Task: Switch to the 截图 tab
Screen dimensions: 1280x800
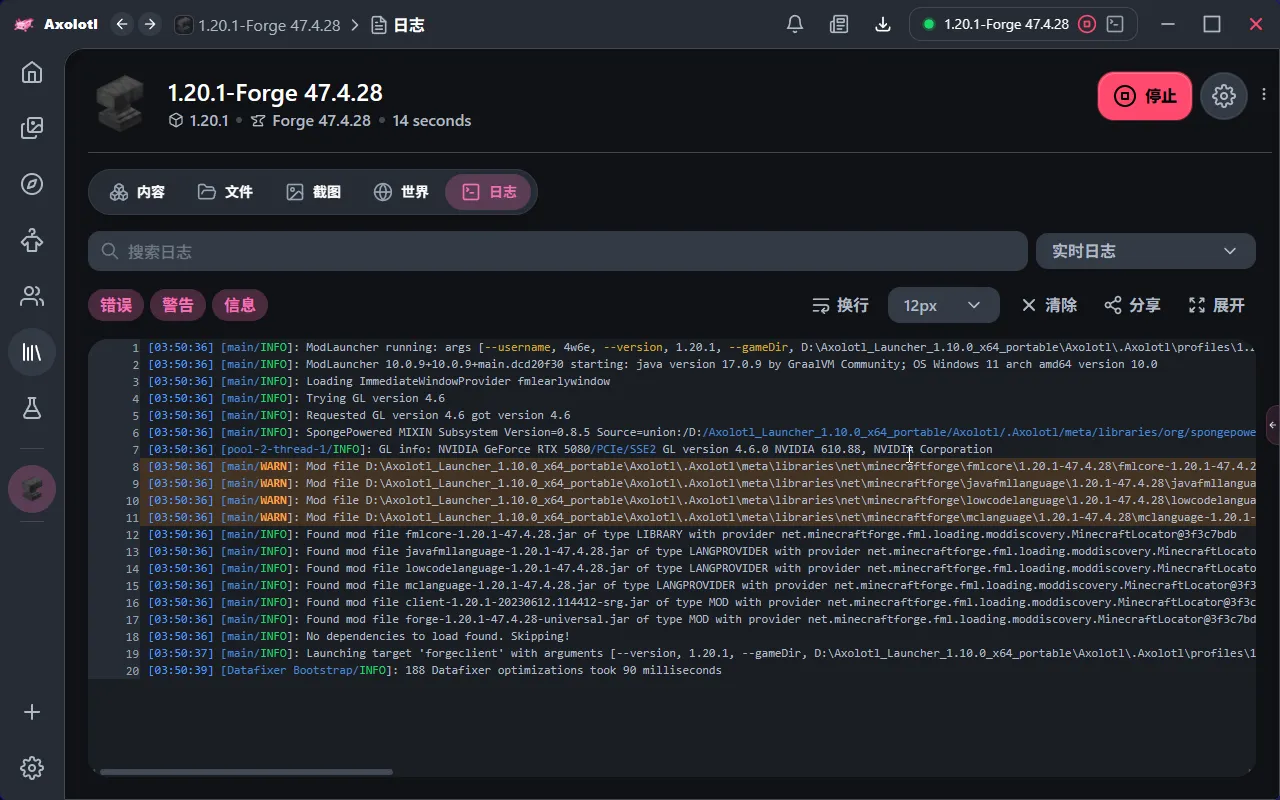Action: [314, 192]
